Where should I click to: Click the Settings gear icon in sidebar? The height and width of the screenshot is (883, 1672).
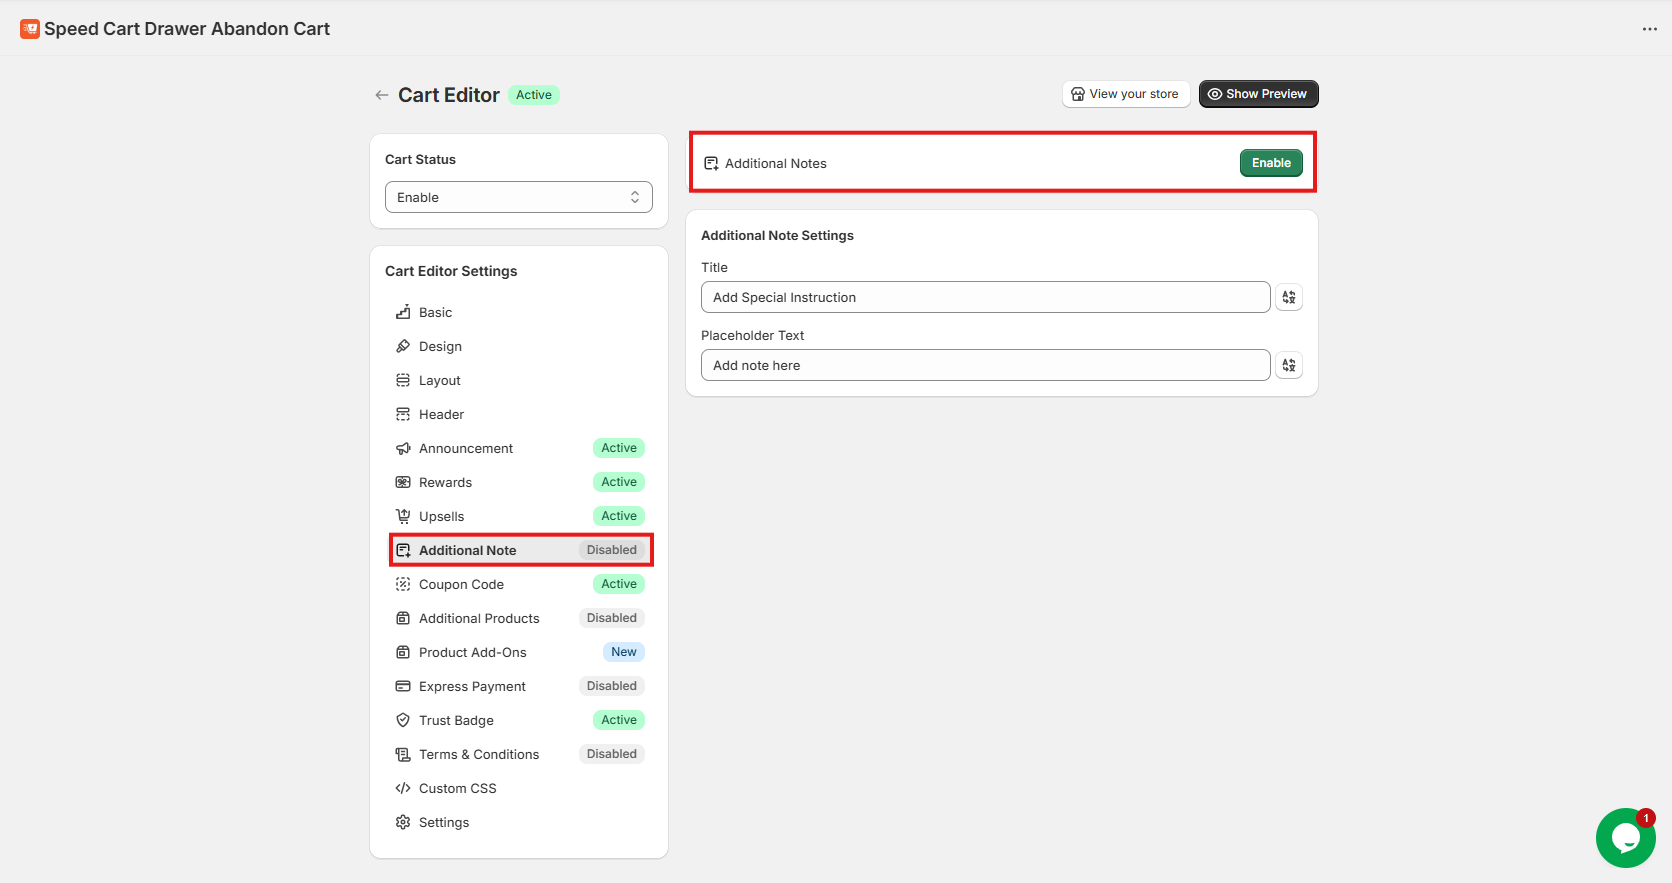click(403, 822)
